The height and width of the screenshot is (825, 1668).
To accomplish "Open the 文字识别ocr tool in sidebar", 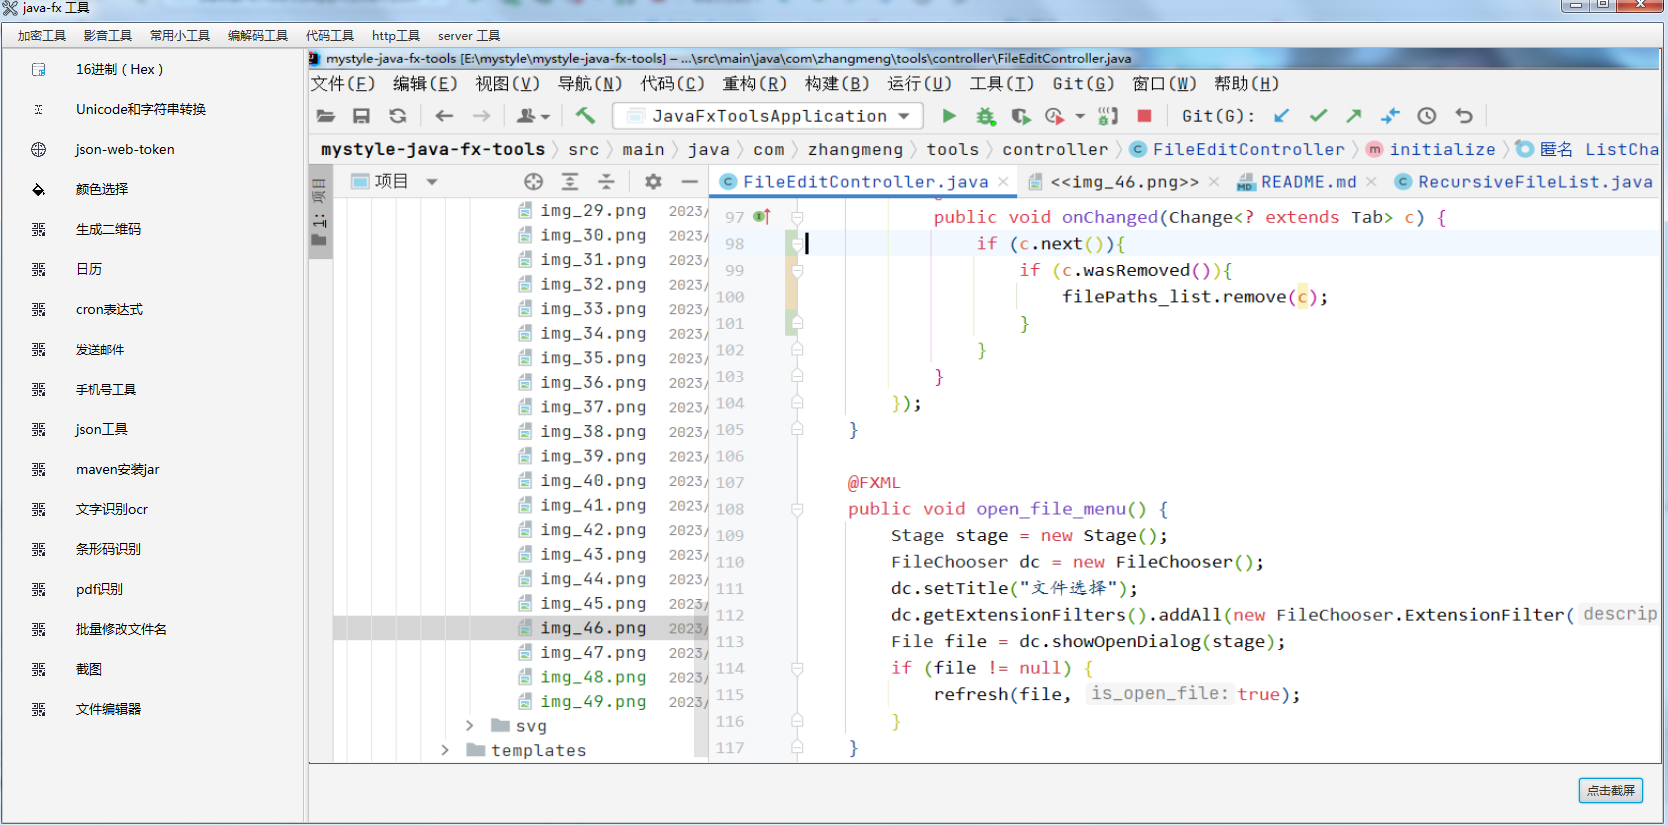I will point(111,509).
